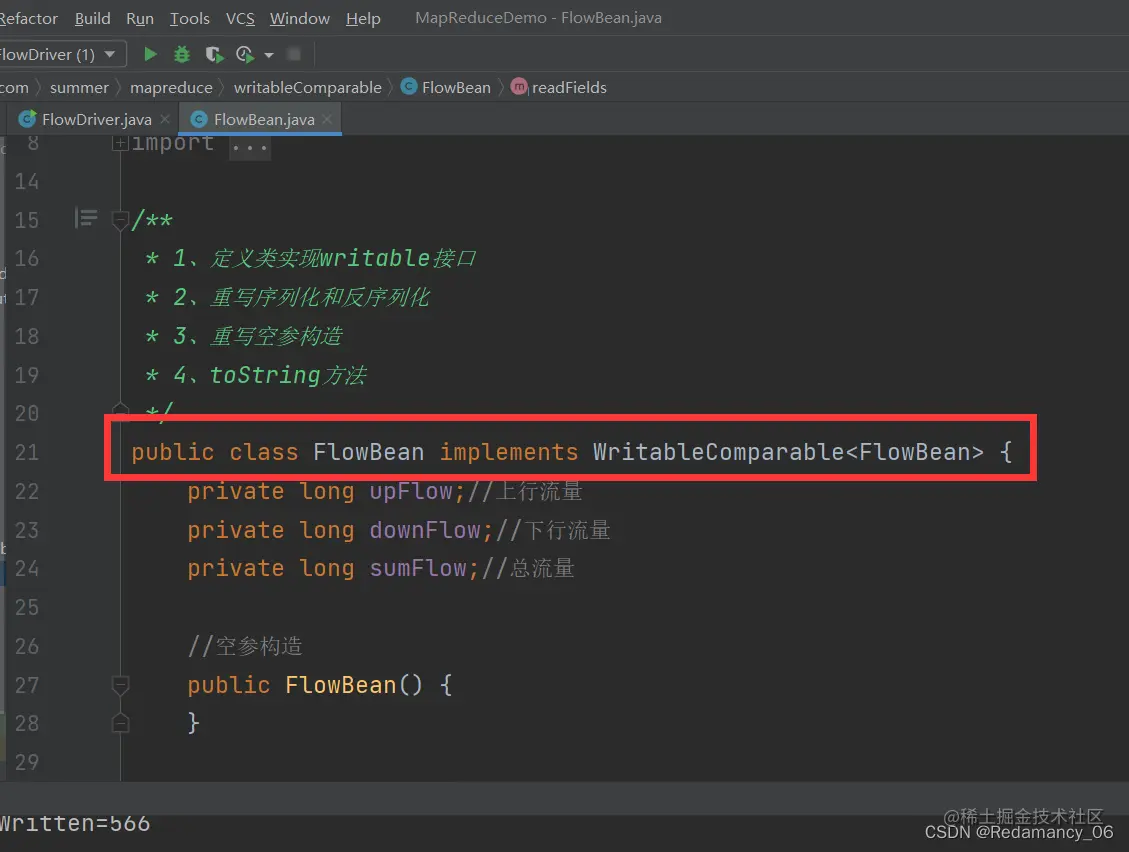1129x852 pixels.
Task: Close the FlowDriver.java tab
Action: (x=165, y=119)
